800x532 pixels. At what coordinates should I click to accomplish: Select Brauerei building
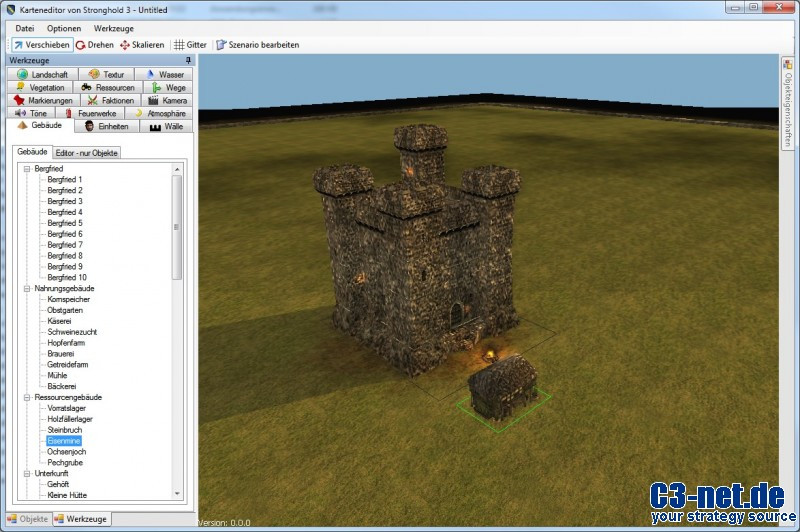pyautogui.click(x=61, y=353)
